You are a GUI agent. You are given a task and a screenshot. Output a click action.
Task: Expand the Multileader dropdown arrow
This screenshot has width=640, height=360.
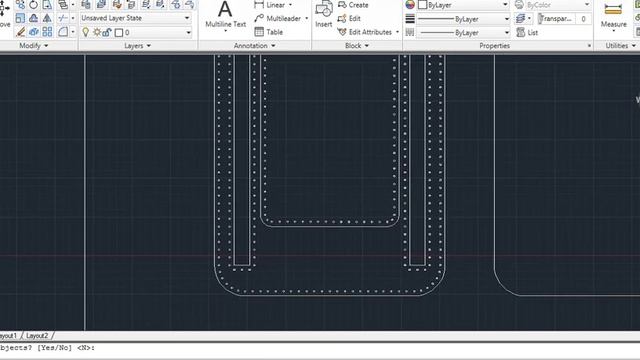pos(307,18)
